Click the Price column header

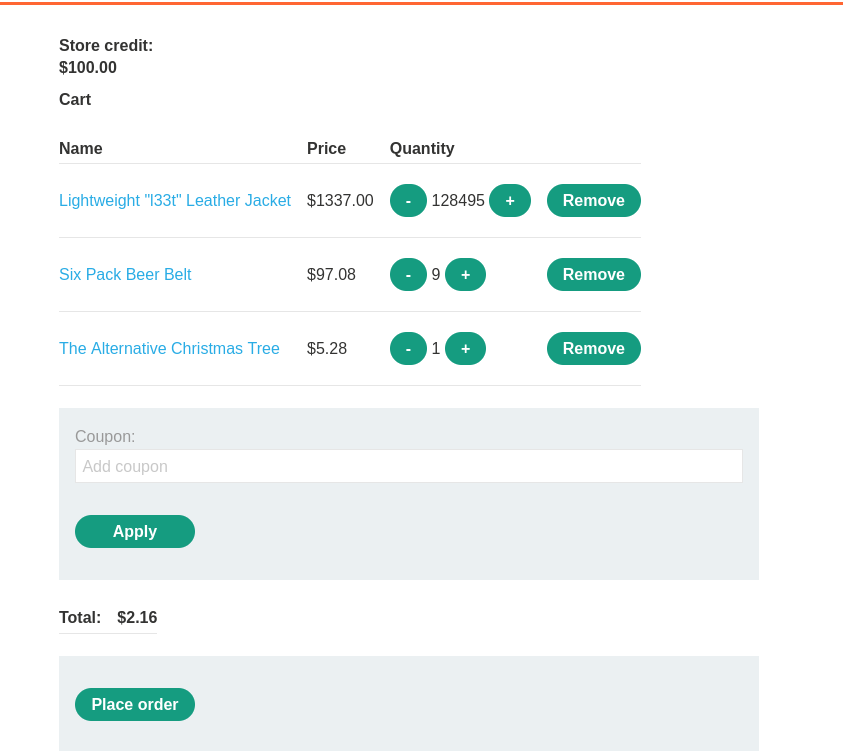(x=326, y=149)
